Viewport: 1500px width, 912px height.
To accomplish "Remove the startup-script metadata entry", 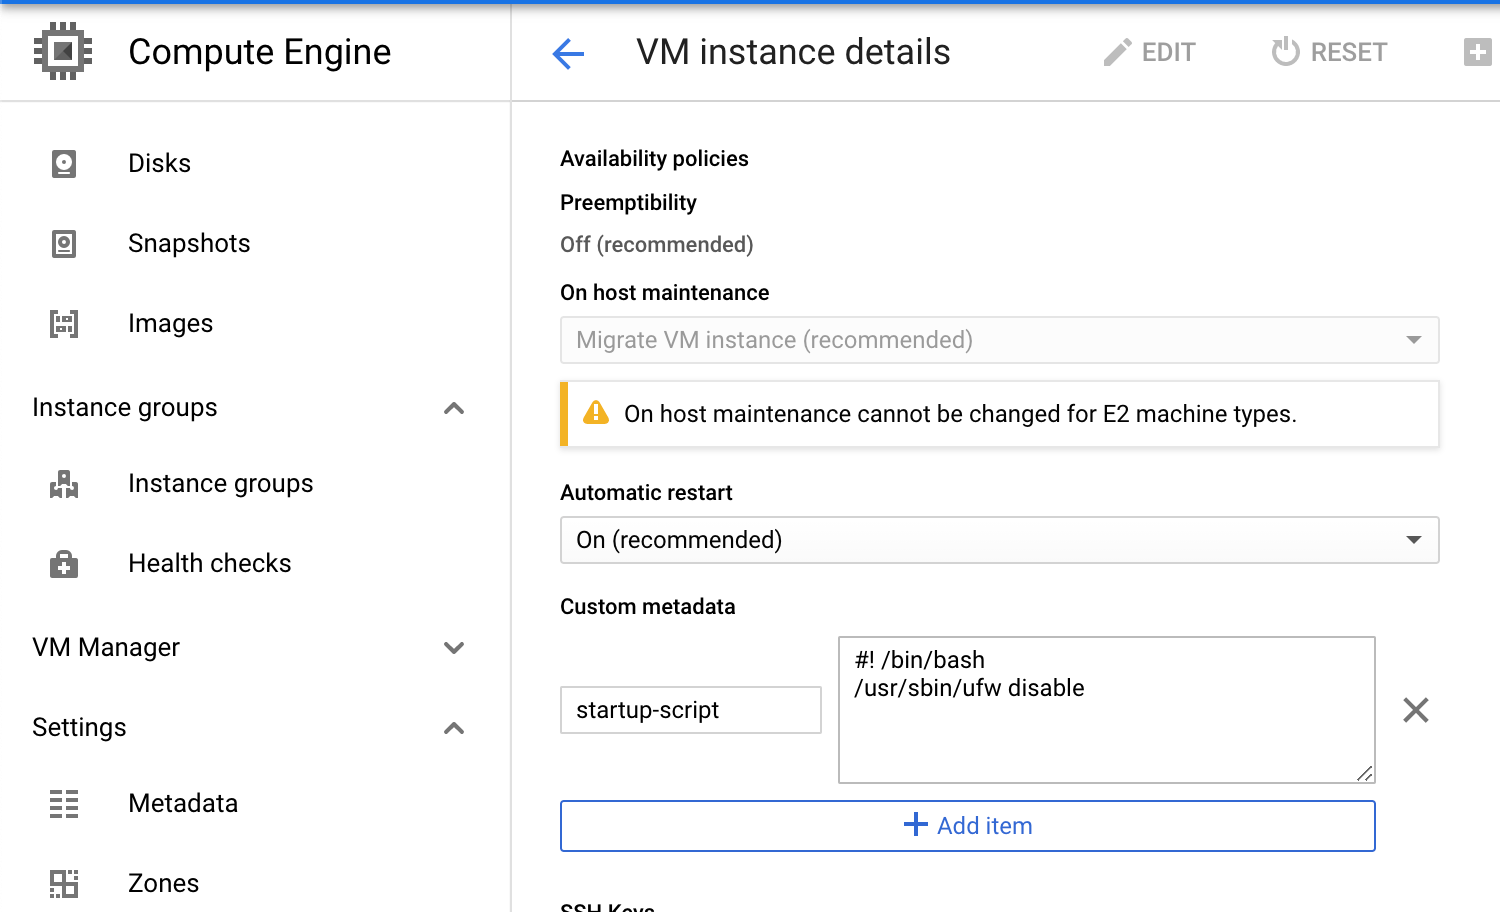I will [1415, 710].
